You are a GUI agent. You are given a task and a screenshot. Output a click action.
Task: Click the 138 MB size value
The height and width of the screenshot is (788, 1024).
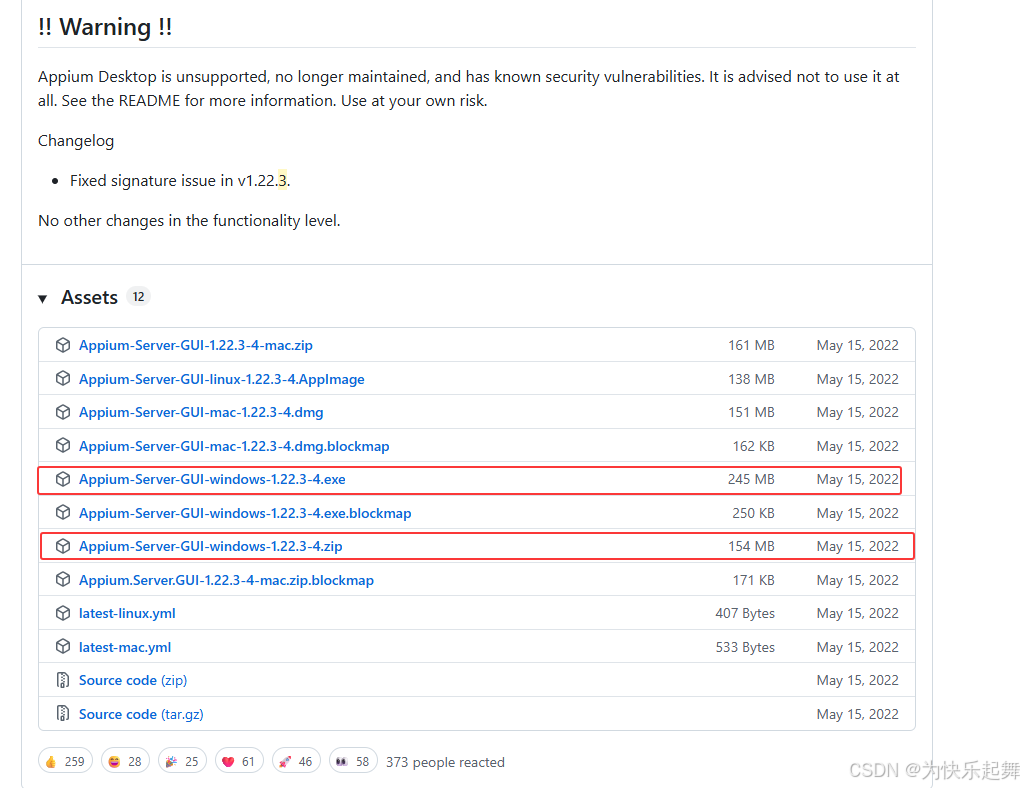(x=751, y=379)
